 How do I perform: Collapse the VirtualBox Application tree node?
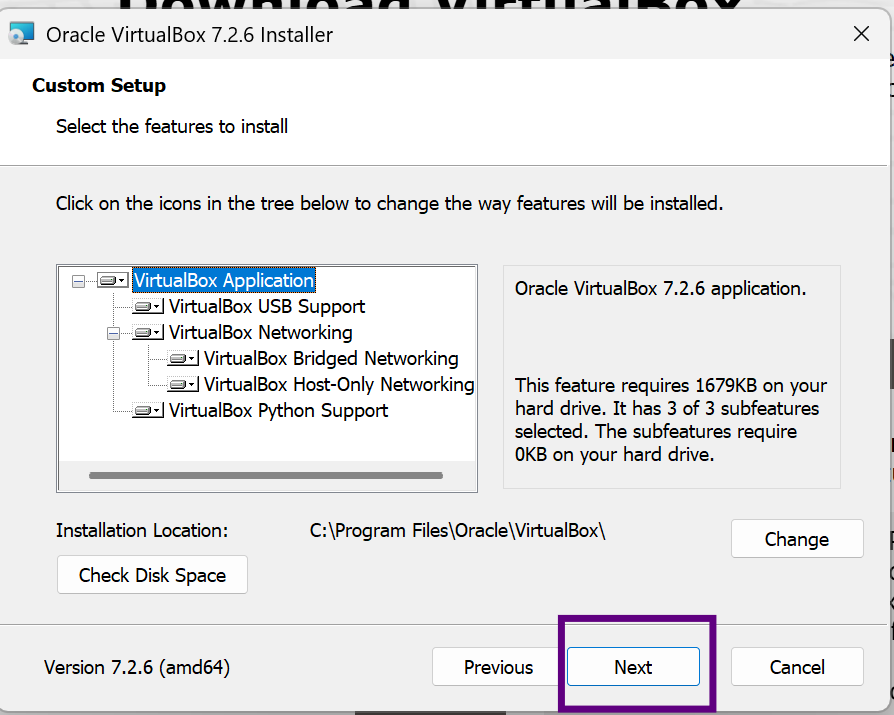tap(79, 281)
